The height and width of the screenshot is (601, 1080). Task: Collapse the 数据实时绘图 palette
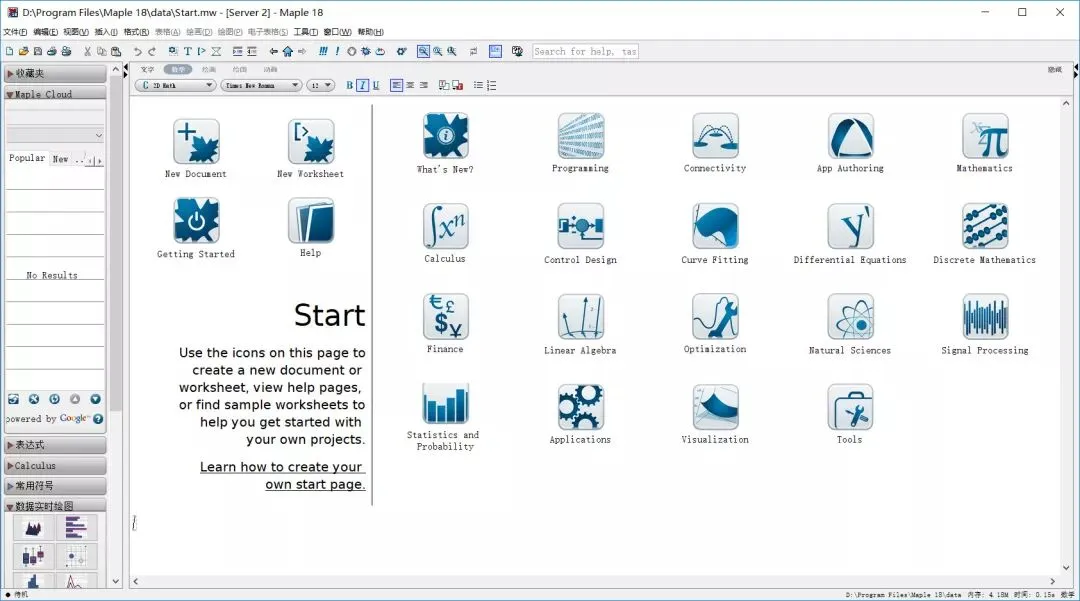coord(55,505)
